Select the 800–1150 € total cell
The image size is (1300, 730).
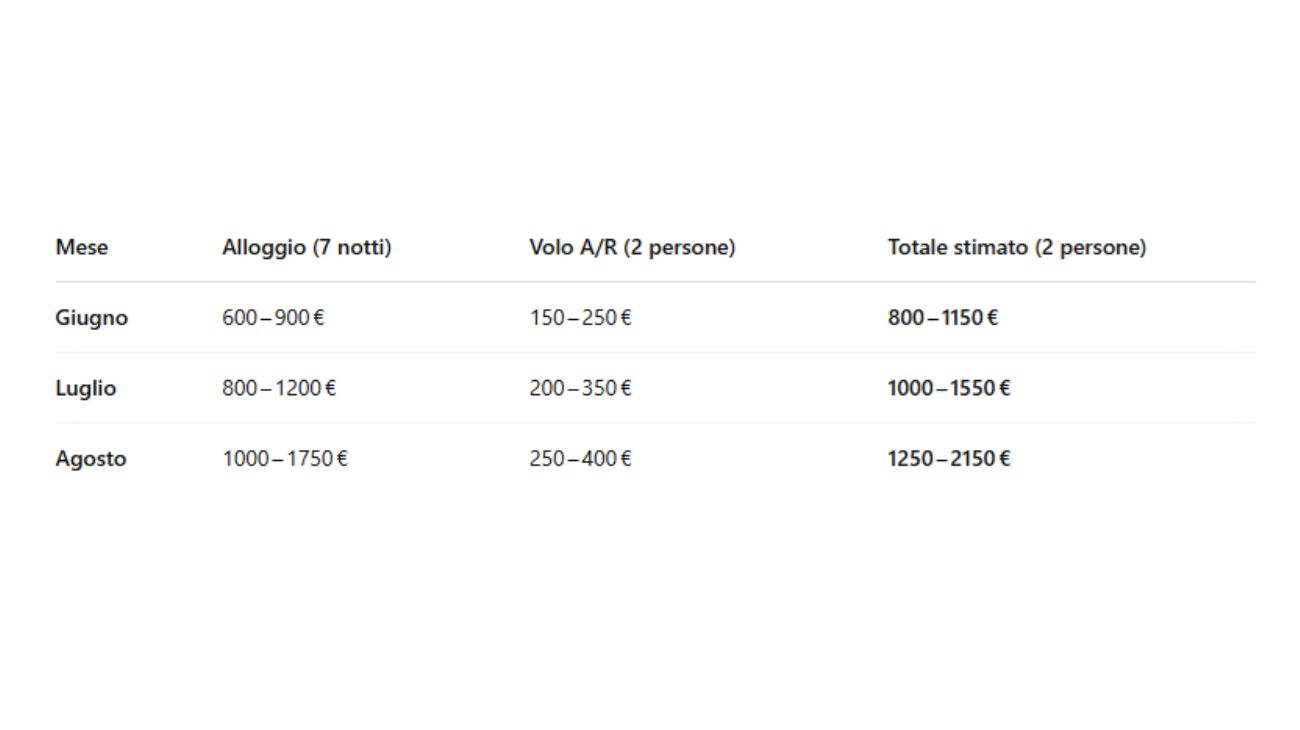tap(943, 318)
